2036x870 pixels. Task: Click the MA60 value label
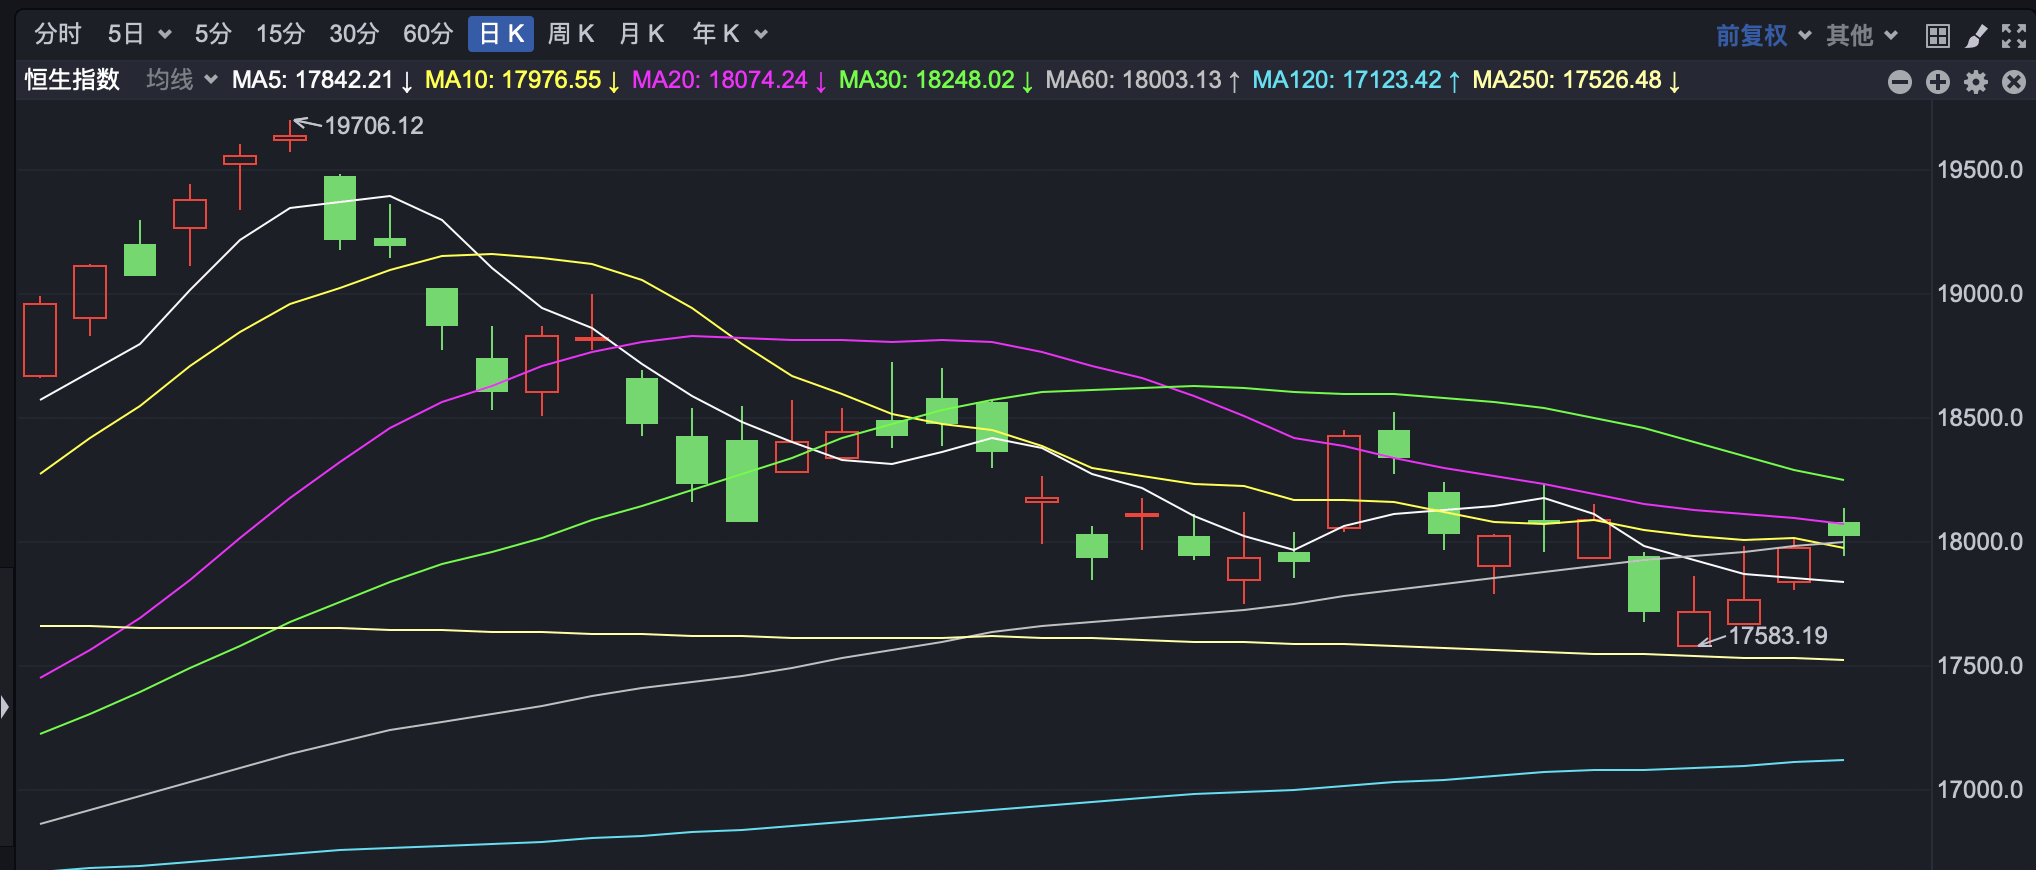pyautogui.click(x=1143, y=80)
